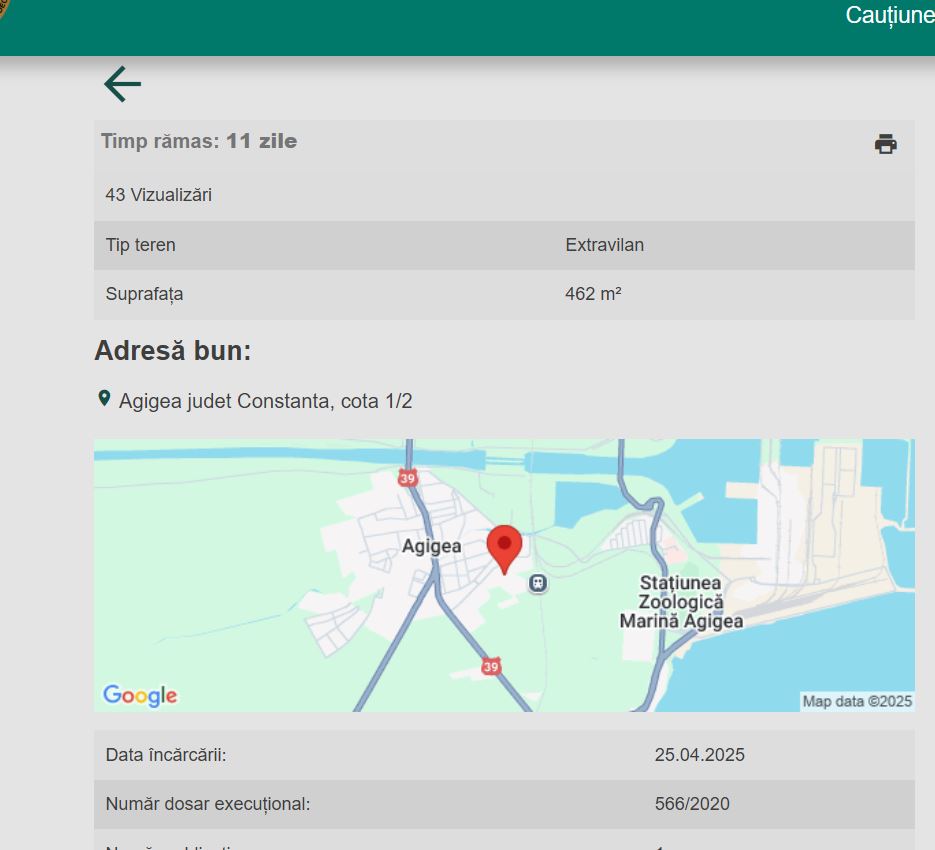
Task: Select the upload date 25.04.2025
Action: coord(699,755)
